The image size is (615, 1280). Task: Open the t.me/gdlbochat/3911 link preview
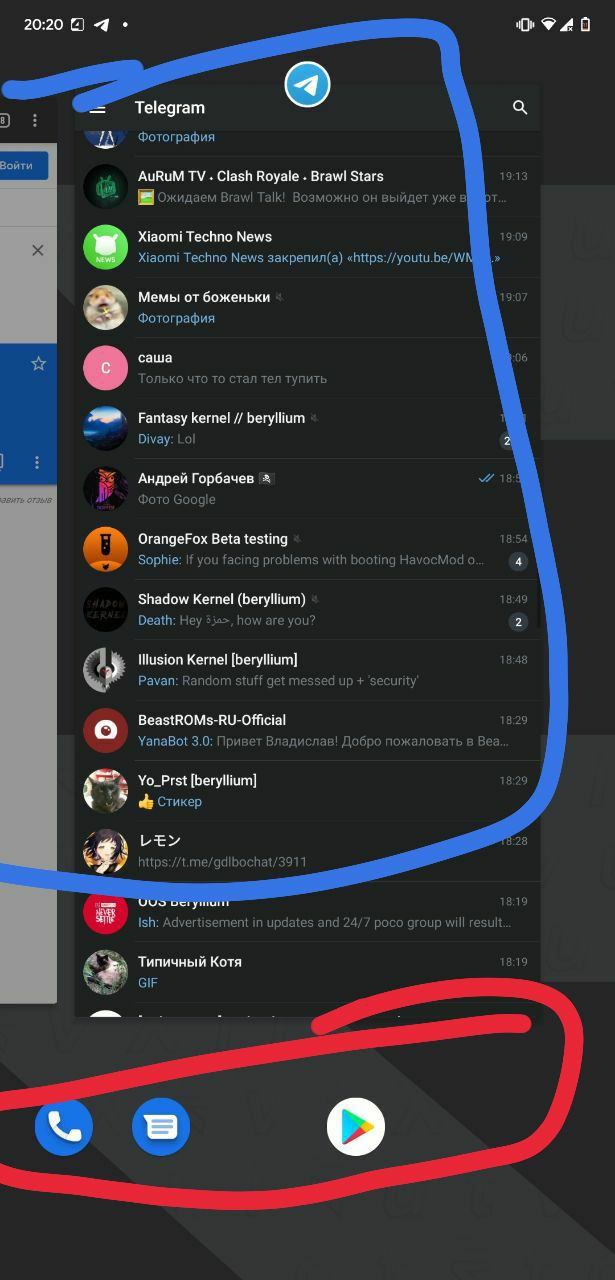[222, 861]
